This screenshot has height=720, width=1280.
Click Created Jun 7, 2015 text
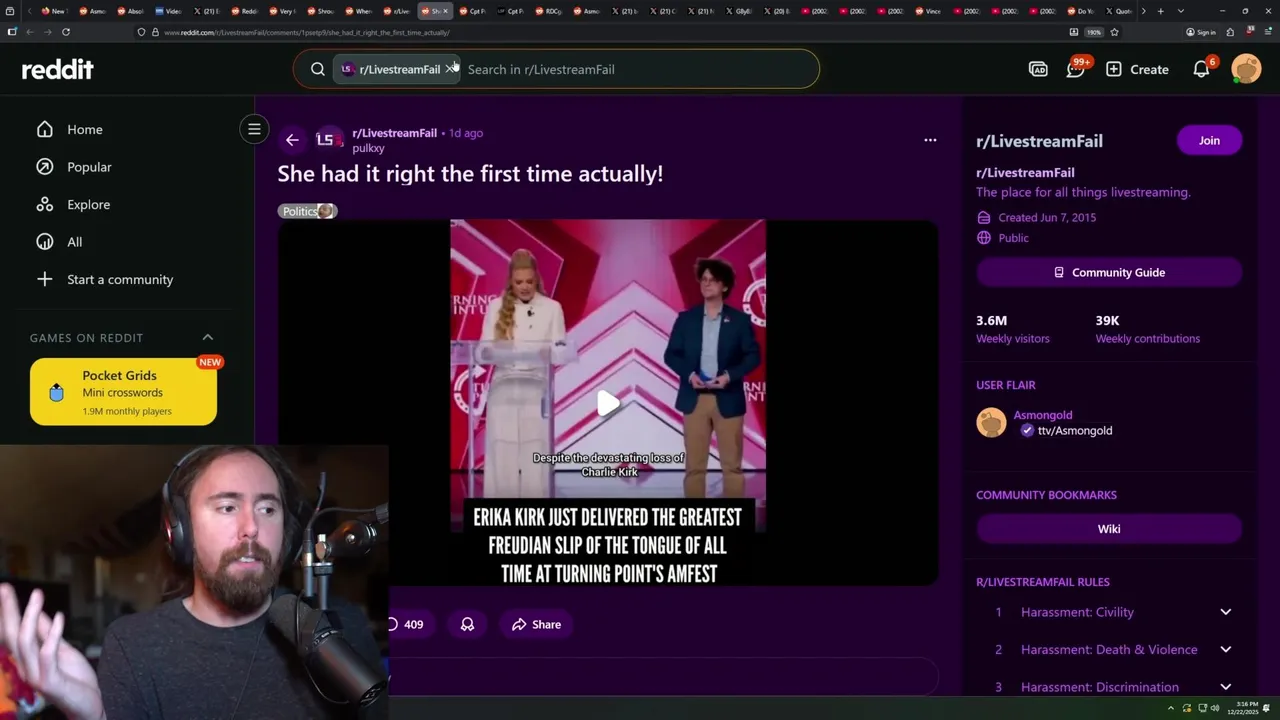click(1047, 217)
